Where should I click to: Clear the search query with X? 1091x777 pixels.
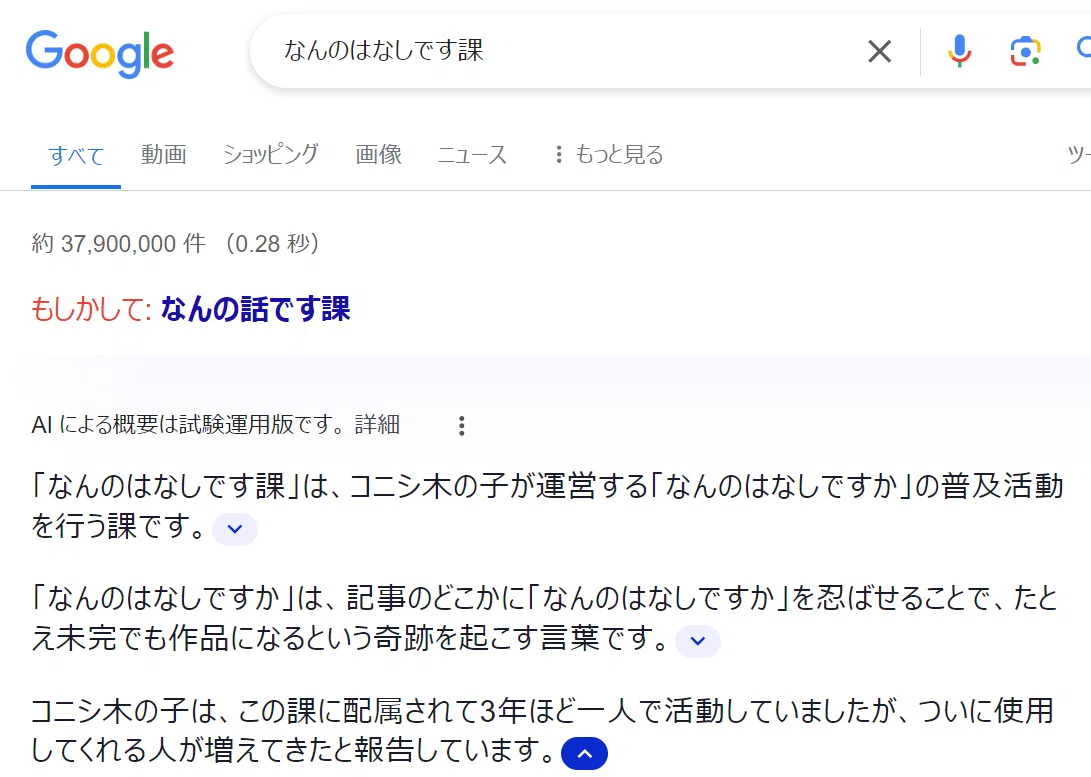(879, 51)
